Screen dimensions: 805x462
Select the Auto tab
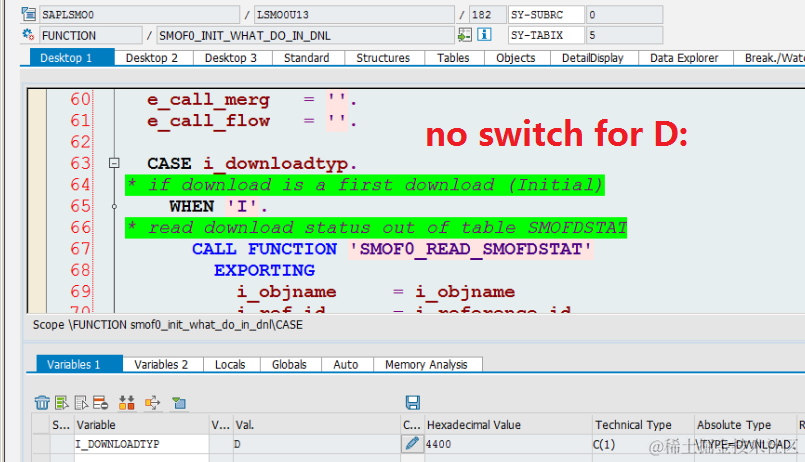pos(346,364)
